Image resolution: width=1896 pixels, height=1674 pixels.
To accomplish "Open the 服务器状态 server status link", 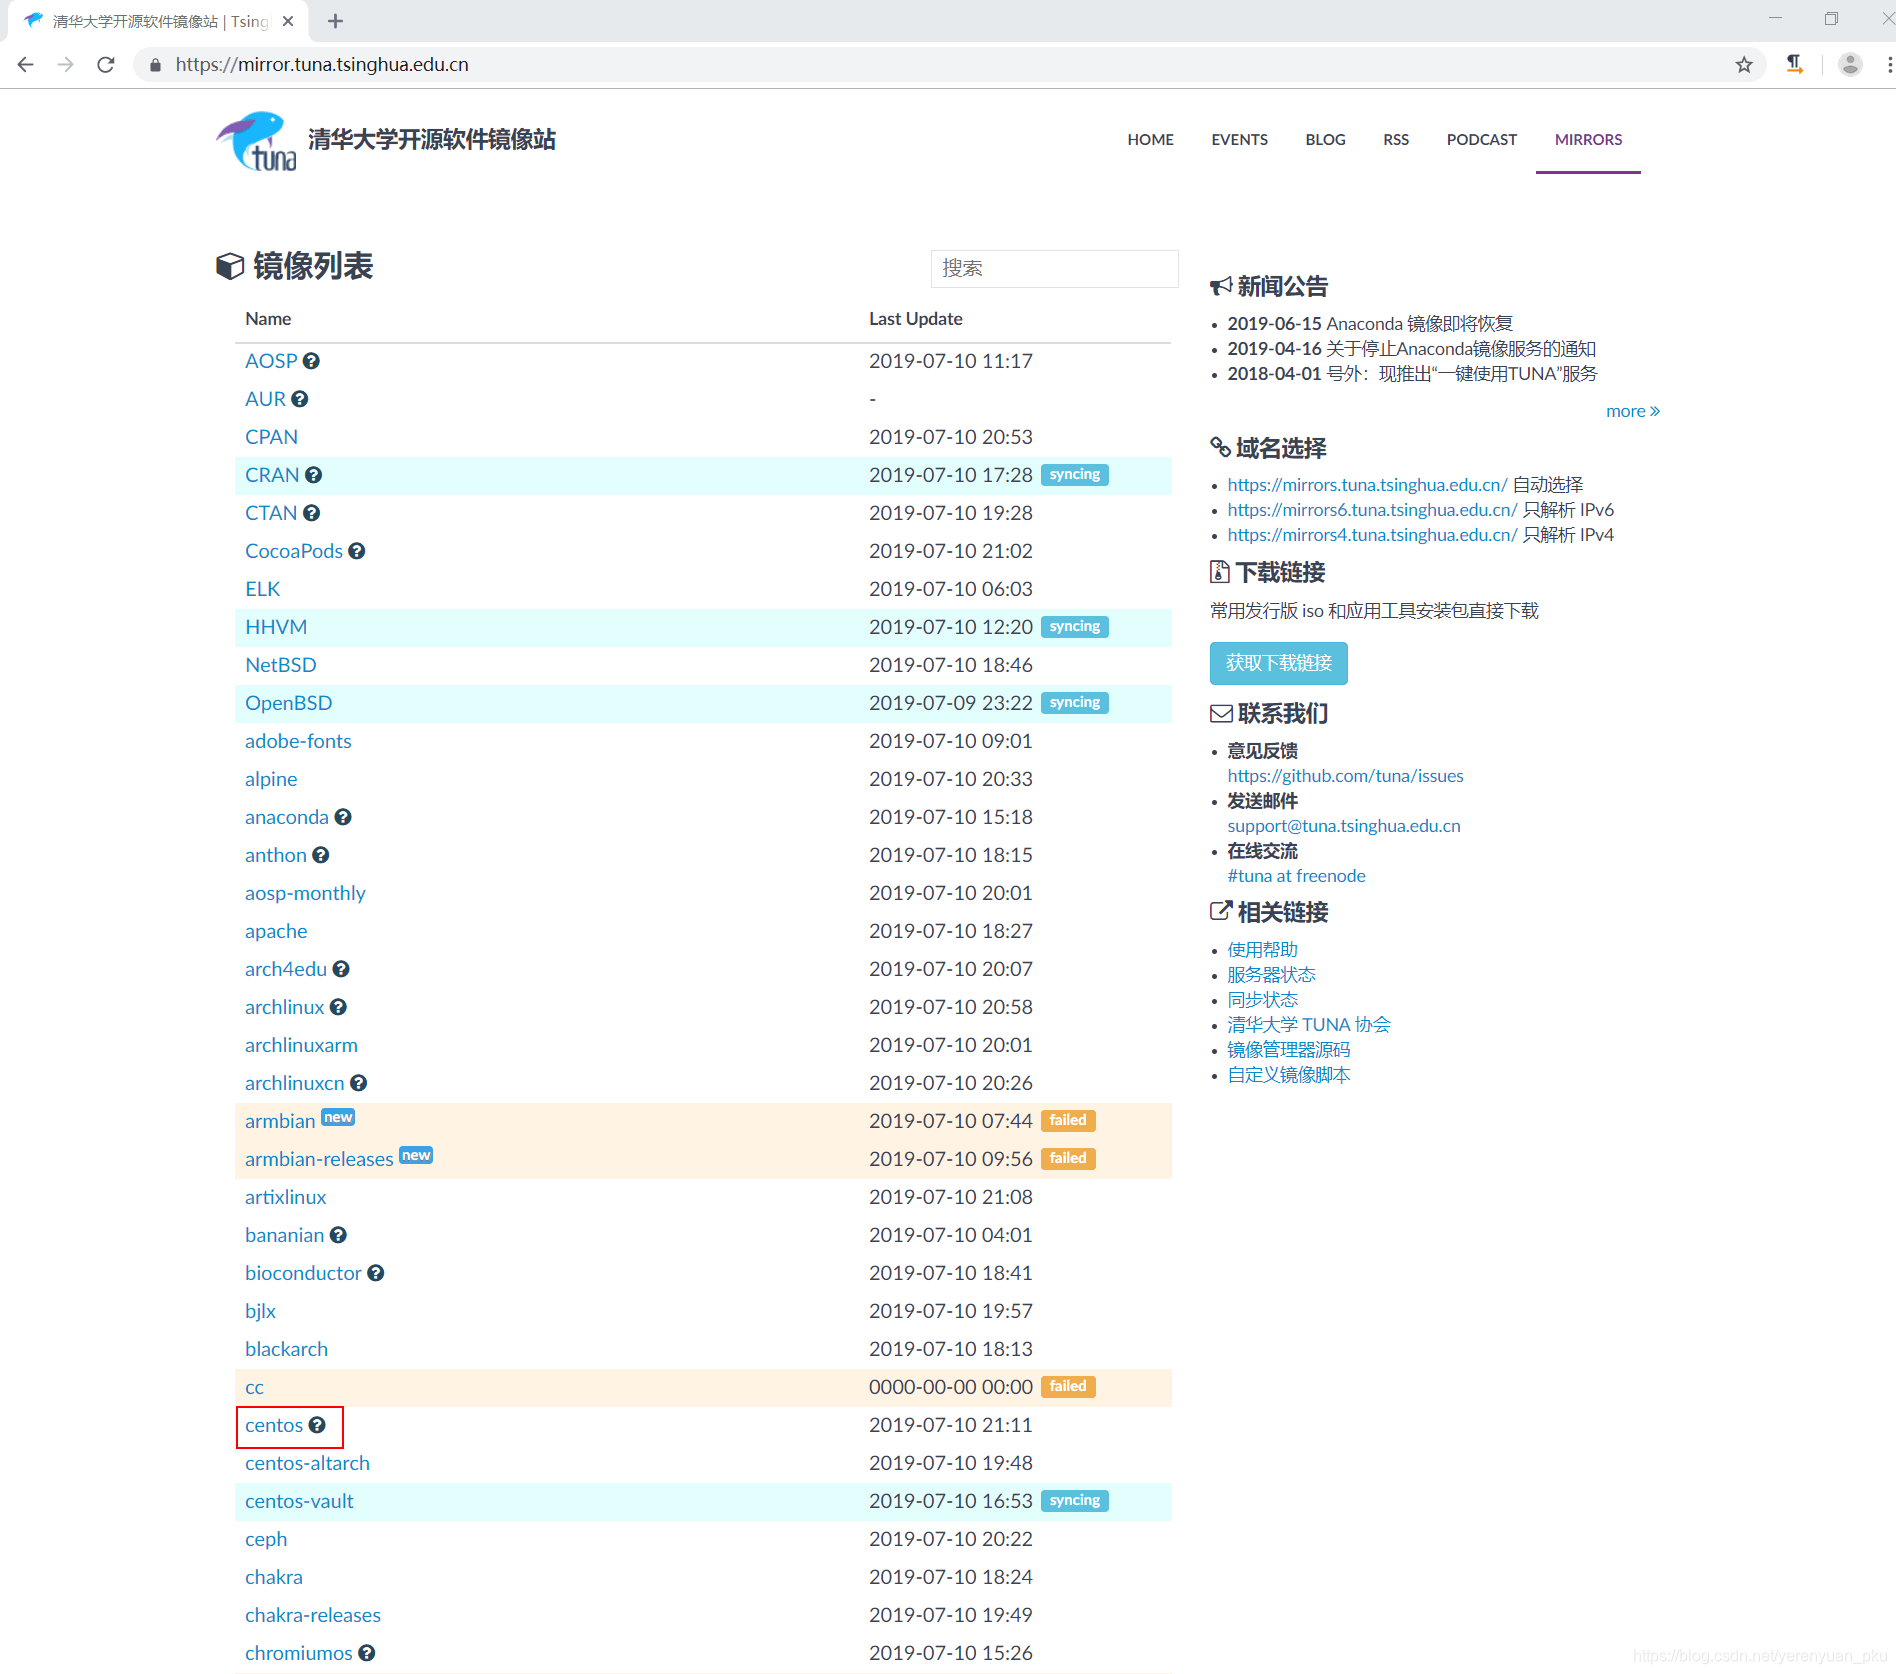I will (x=1271, y=975).
